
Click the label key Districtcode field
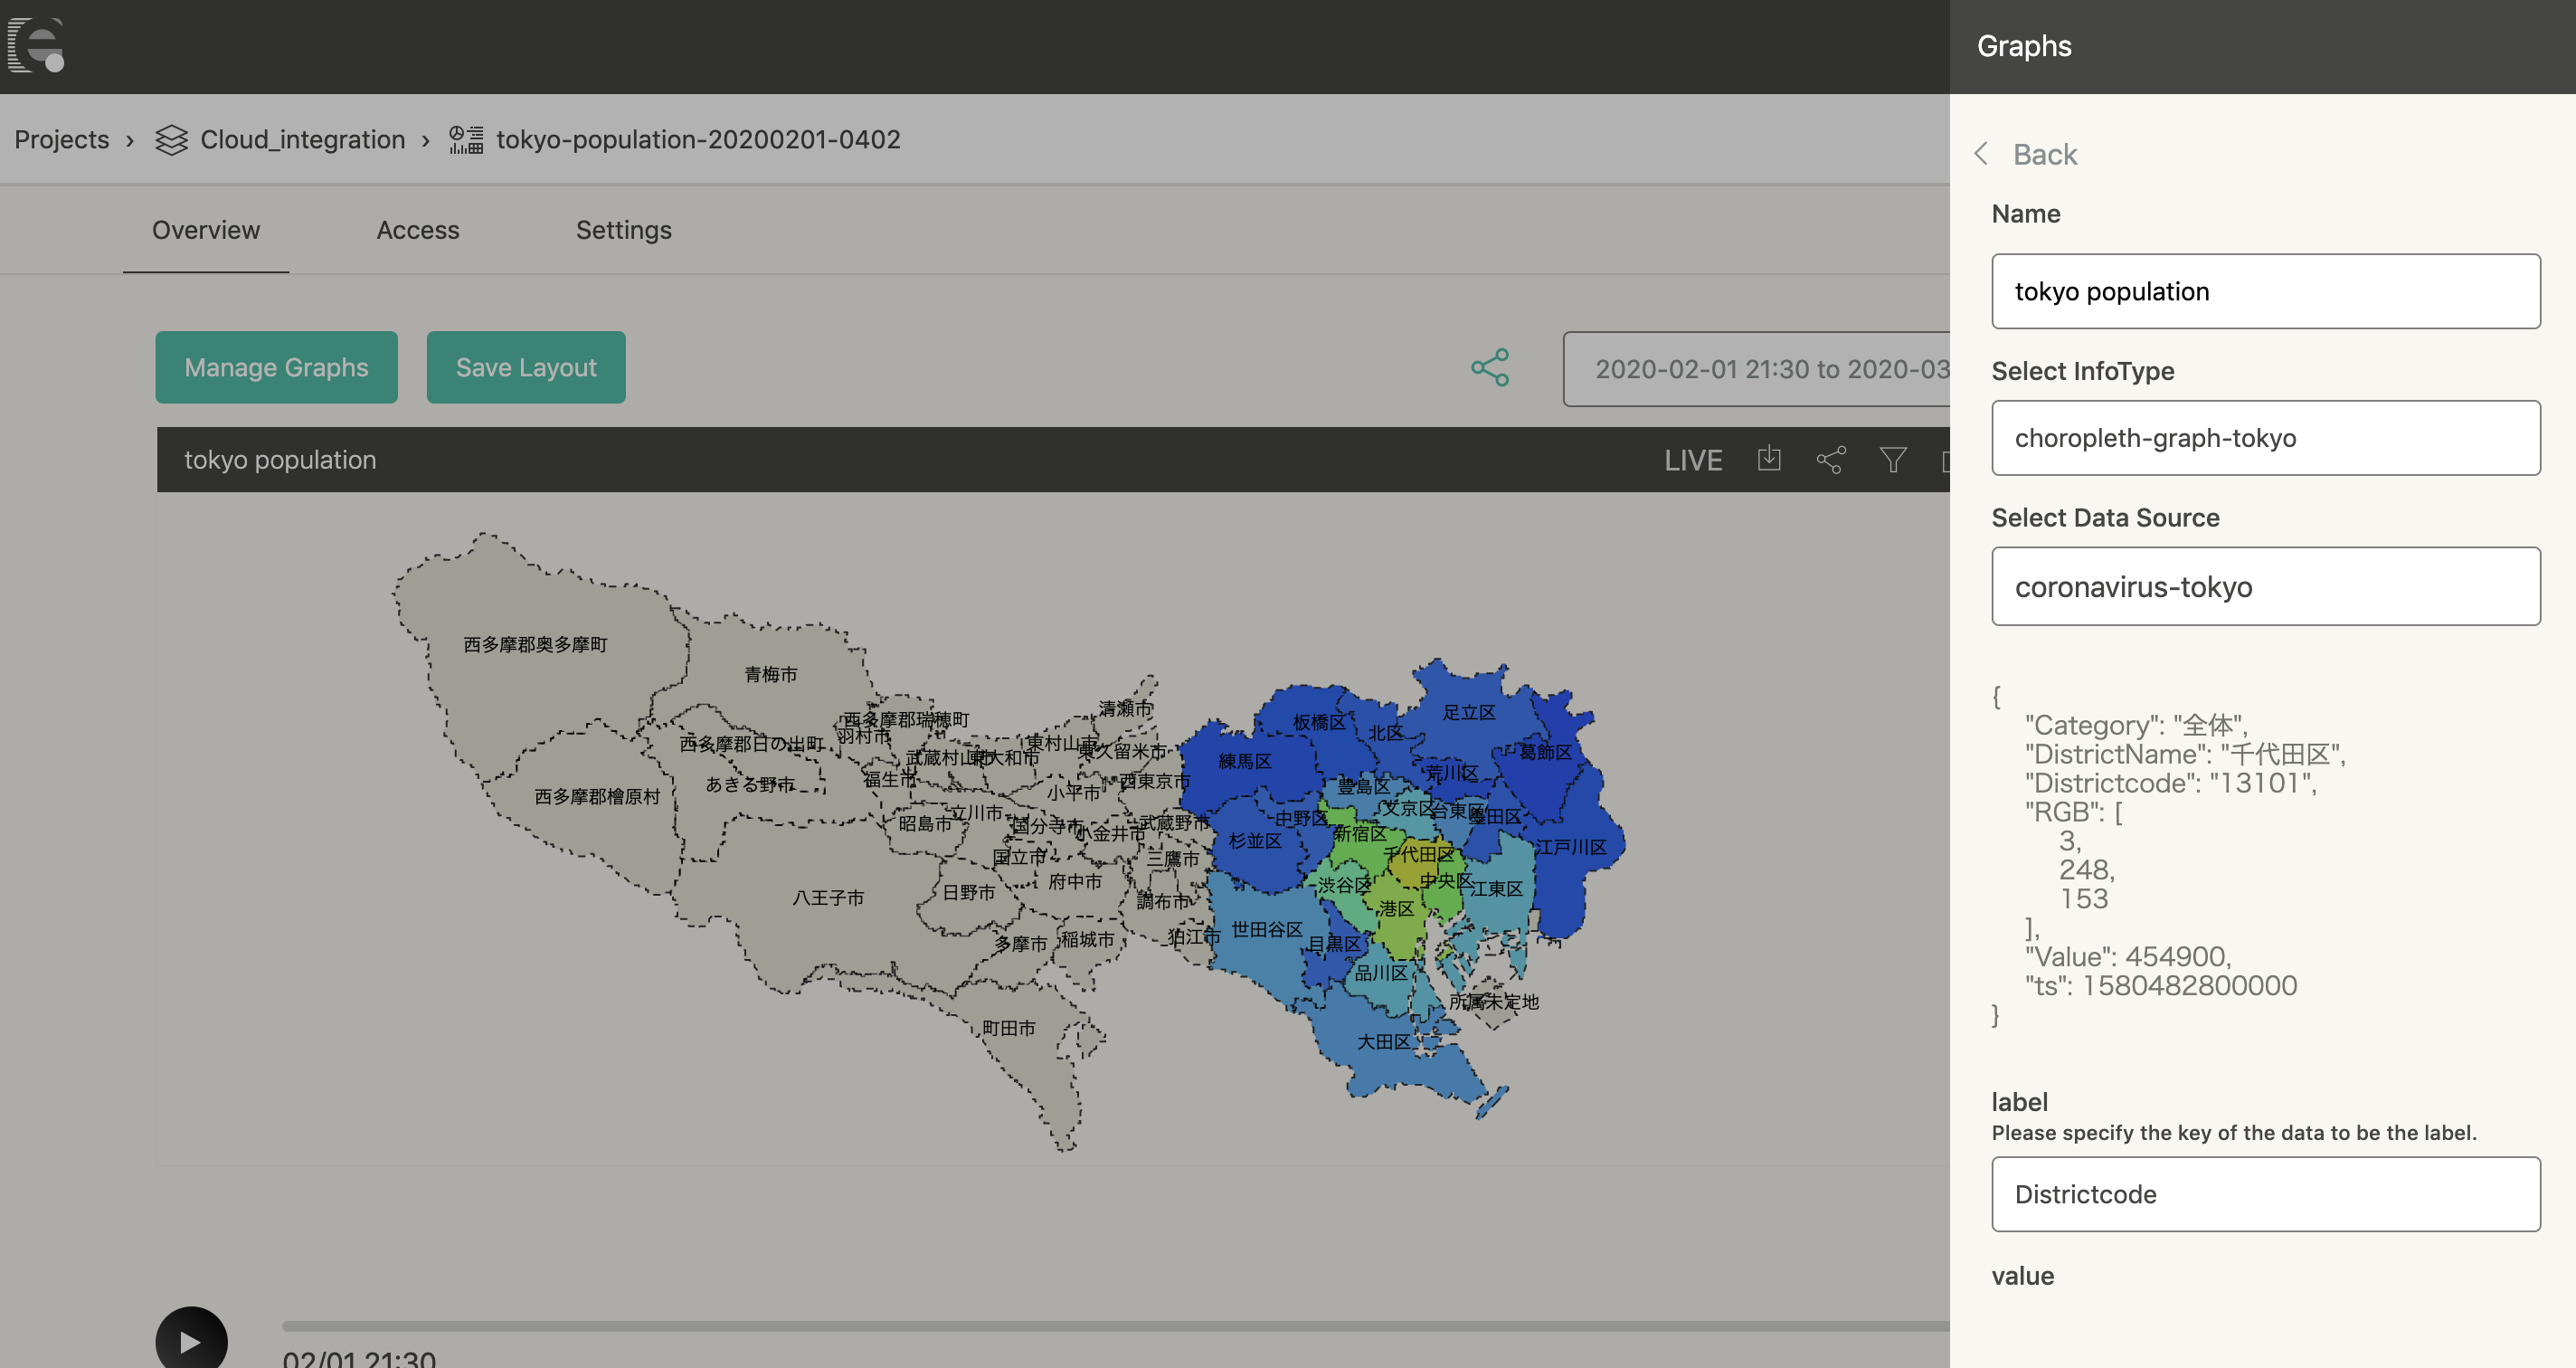pyautogui.click(x=2265, y=1194)
